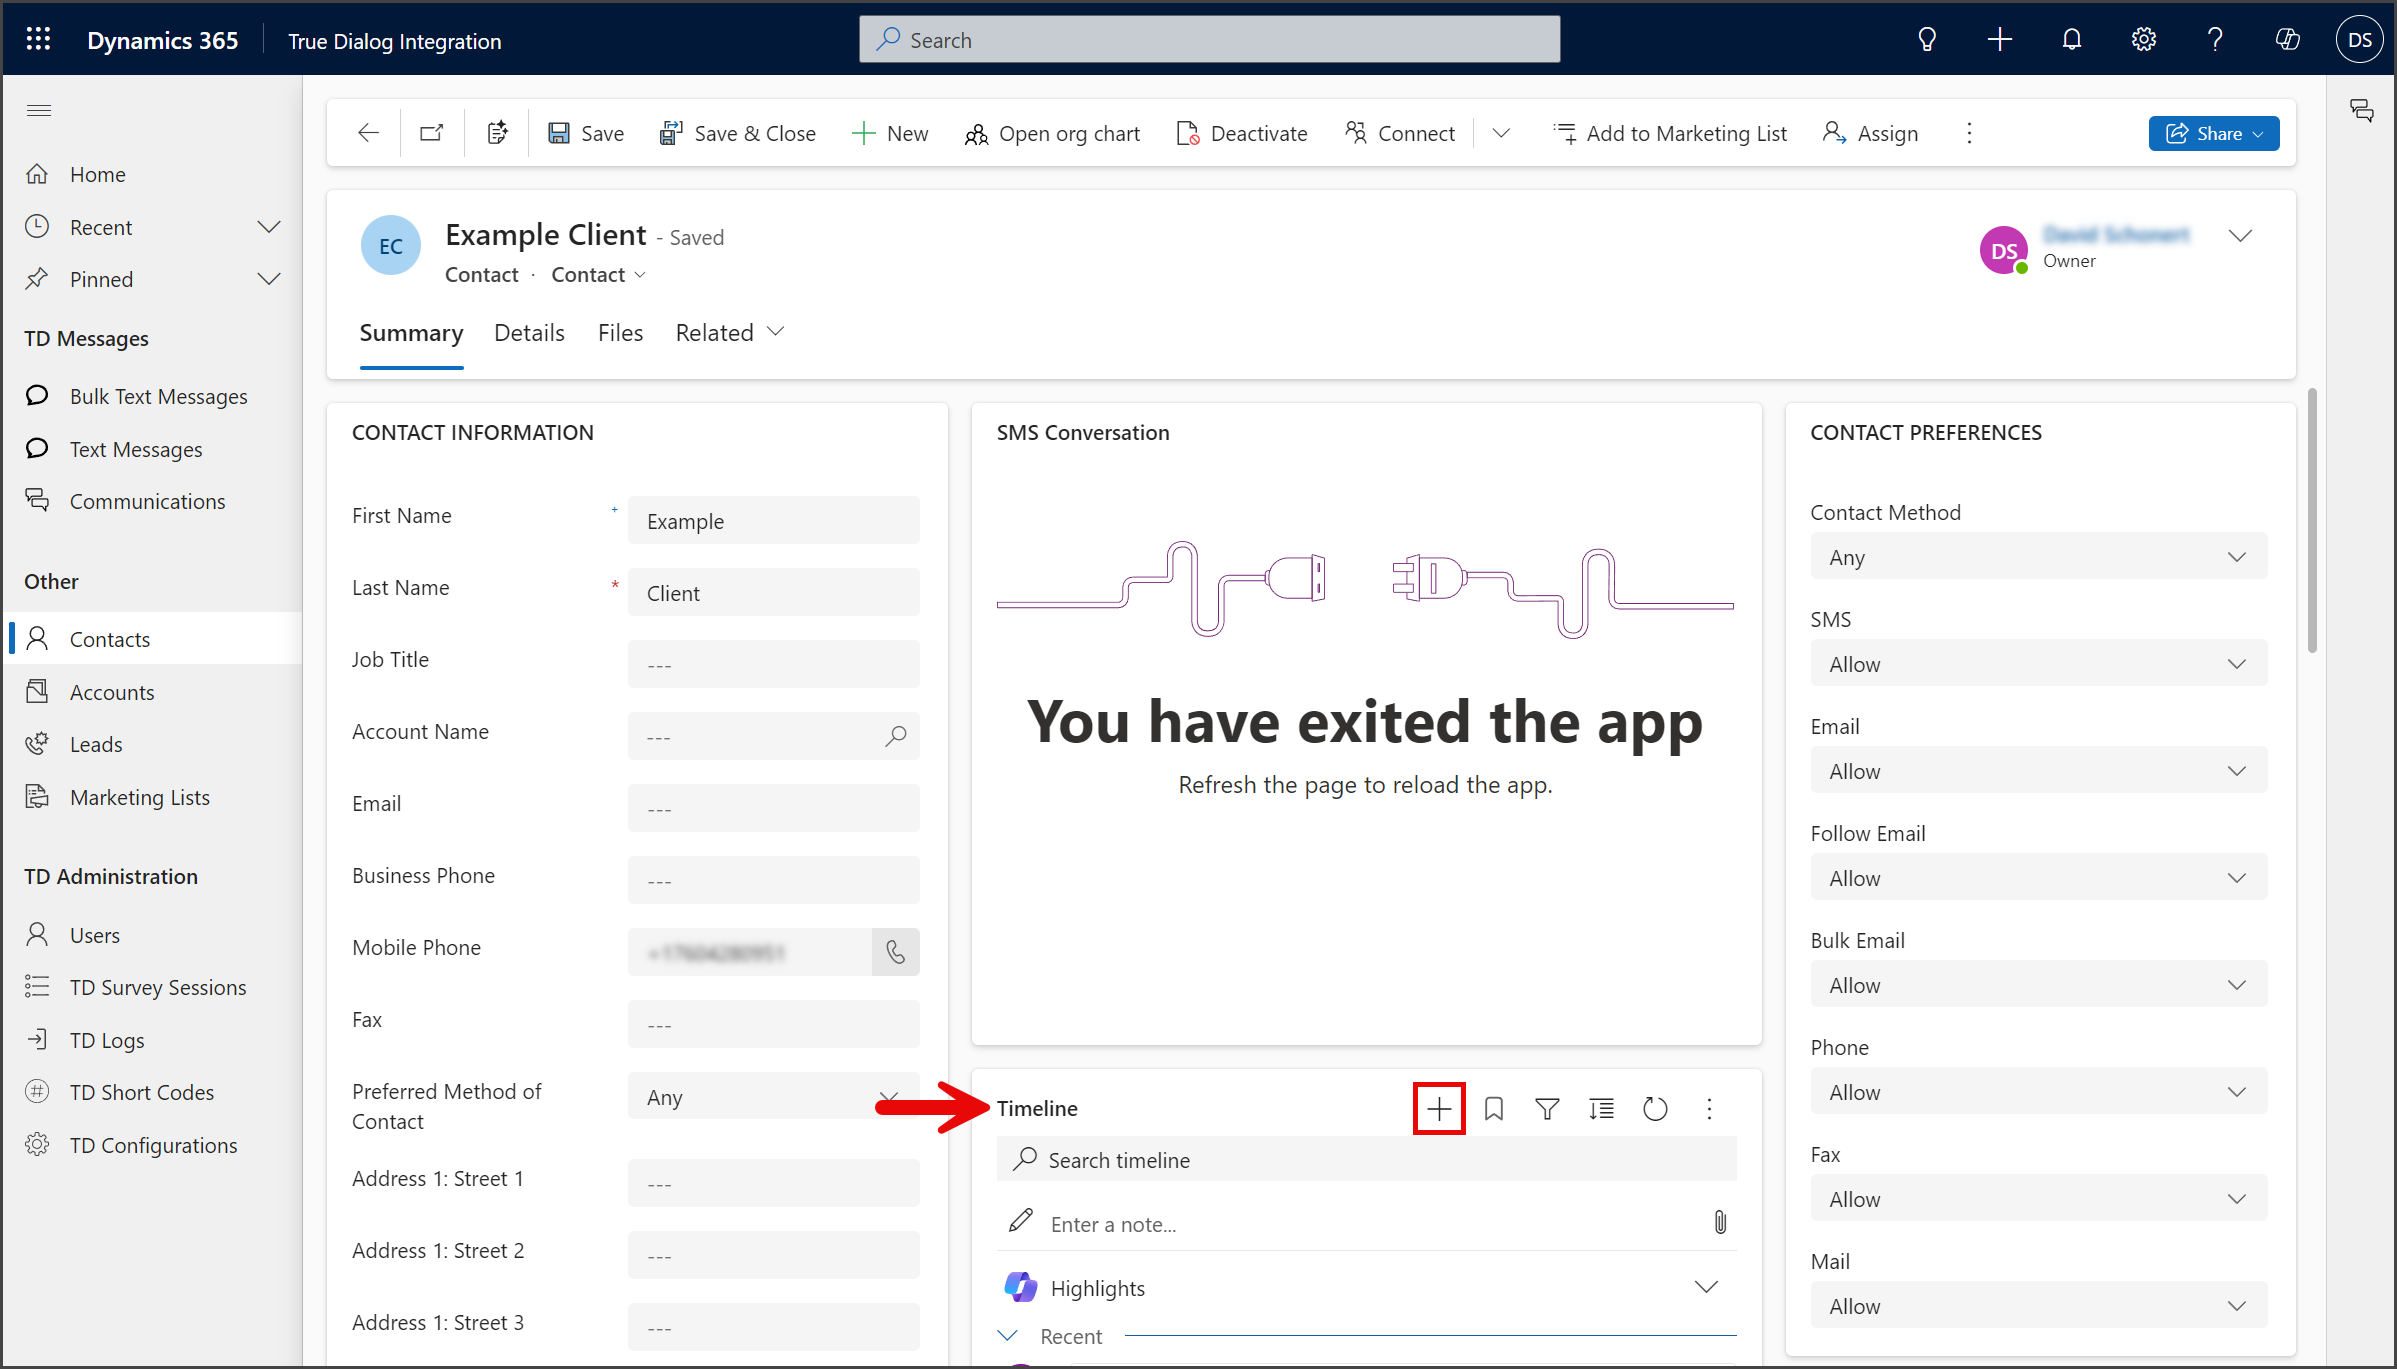
Task: Expand the Contact Method dropdown
Action: pyautogui.click(x=2038, y=557)
